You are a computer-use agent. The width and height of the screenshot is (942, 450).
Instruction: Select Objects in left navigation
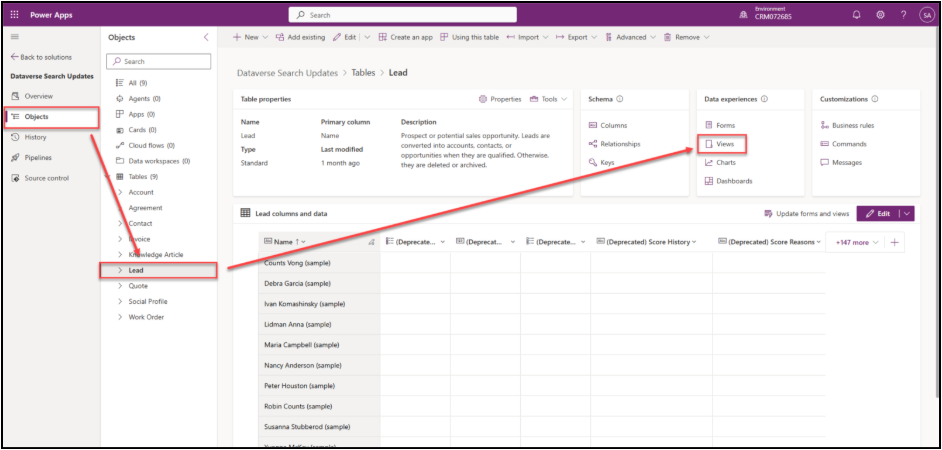[36, 117]
